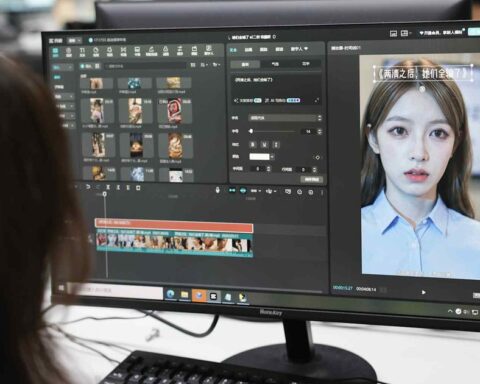Screen dimensions: 480x384
Task: Toggle Underline text style button
Action: (264, 145)
